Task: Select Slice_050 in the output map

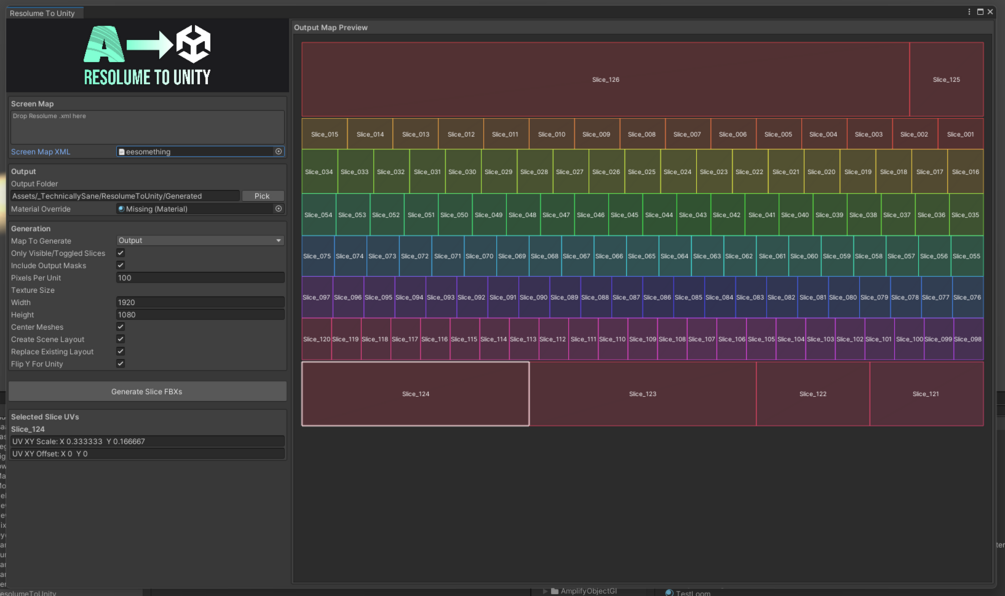Action: click(x=454, y=215)
